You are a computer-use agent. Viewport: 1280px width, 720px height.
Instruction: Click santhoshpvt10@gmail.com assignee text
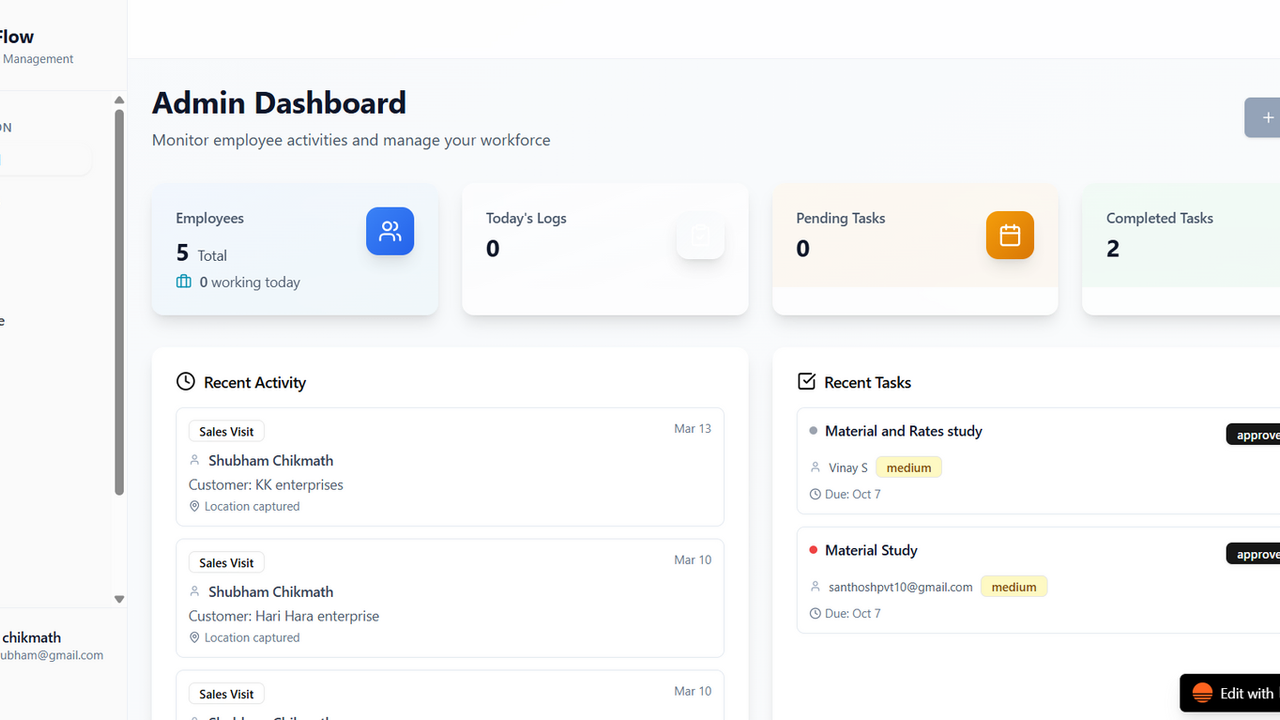coord(900,587)
